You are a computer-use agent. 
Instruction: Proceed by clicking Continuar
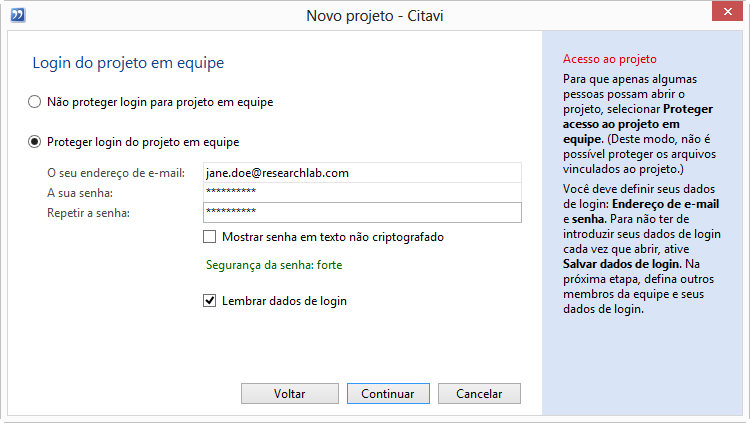[388, 393]
